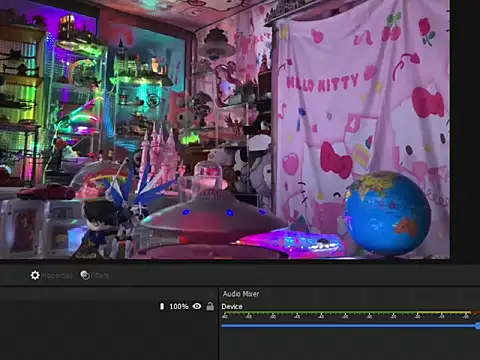Click the 100% value in the source row

point(179,306)
